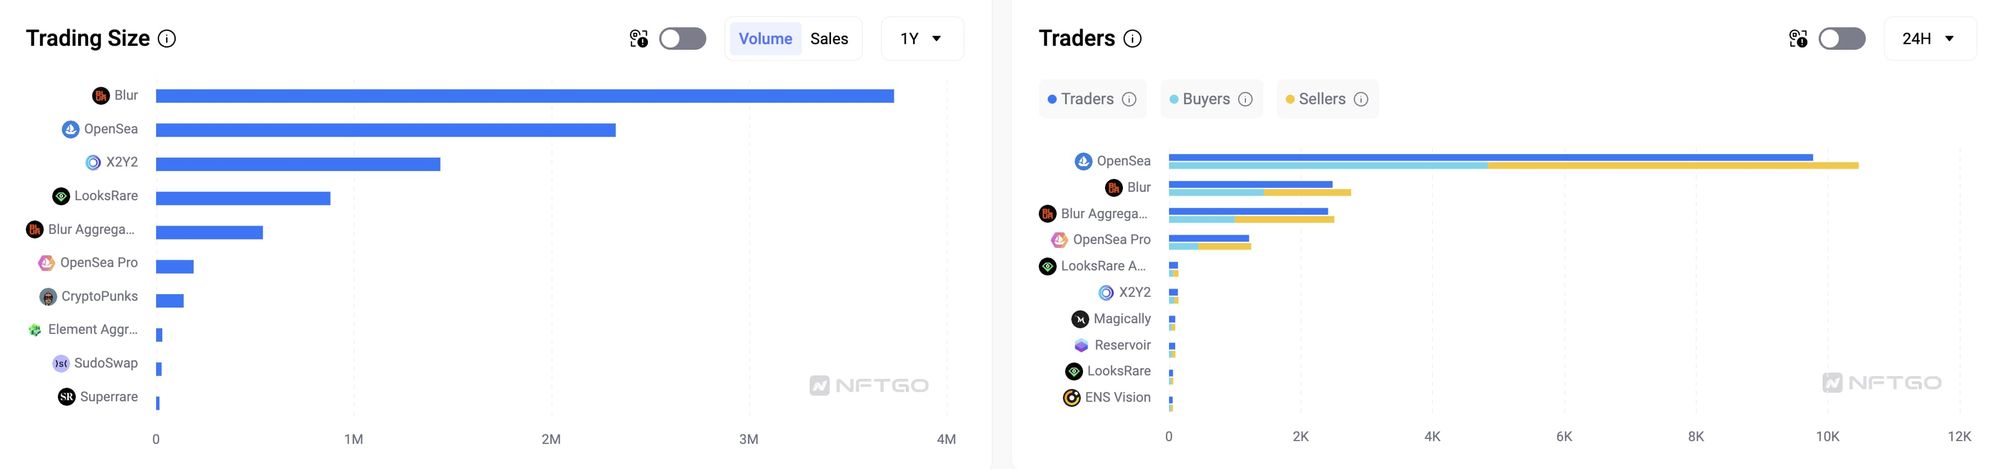Image resolution: width=2000 pixels, height=469 pixels.
Task: Click the SudoSwap marketplace icon
Action: coord(61,364)
